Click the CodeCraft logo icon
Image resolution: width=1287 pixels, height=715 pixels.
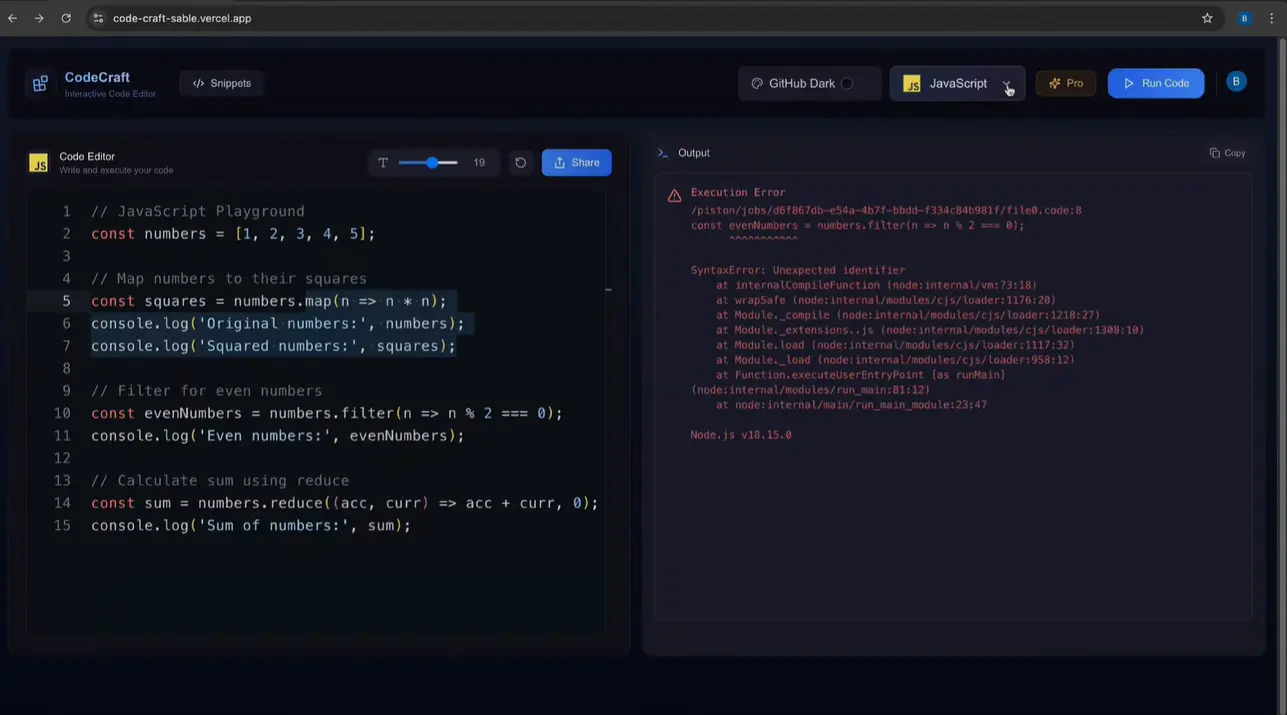tap(40, 84)
